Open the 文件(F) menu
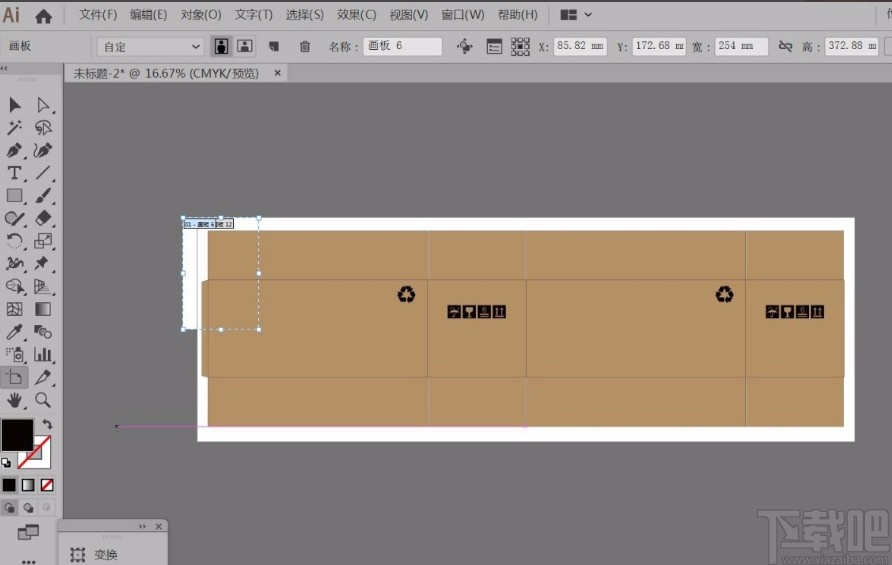 [x=98, y=15]
